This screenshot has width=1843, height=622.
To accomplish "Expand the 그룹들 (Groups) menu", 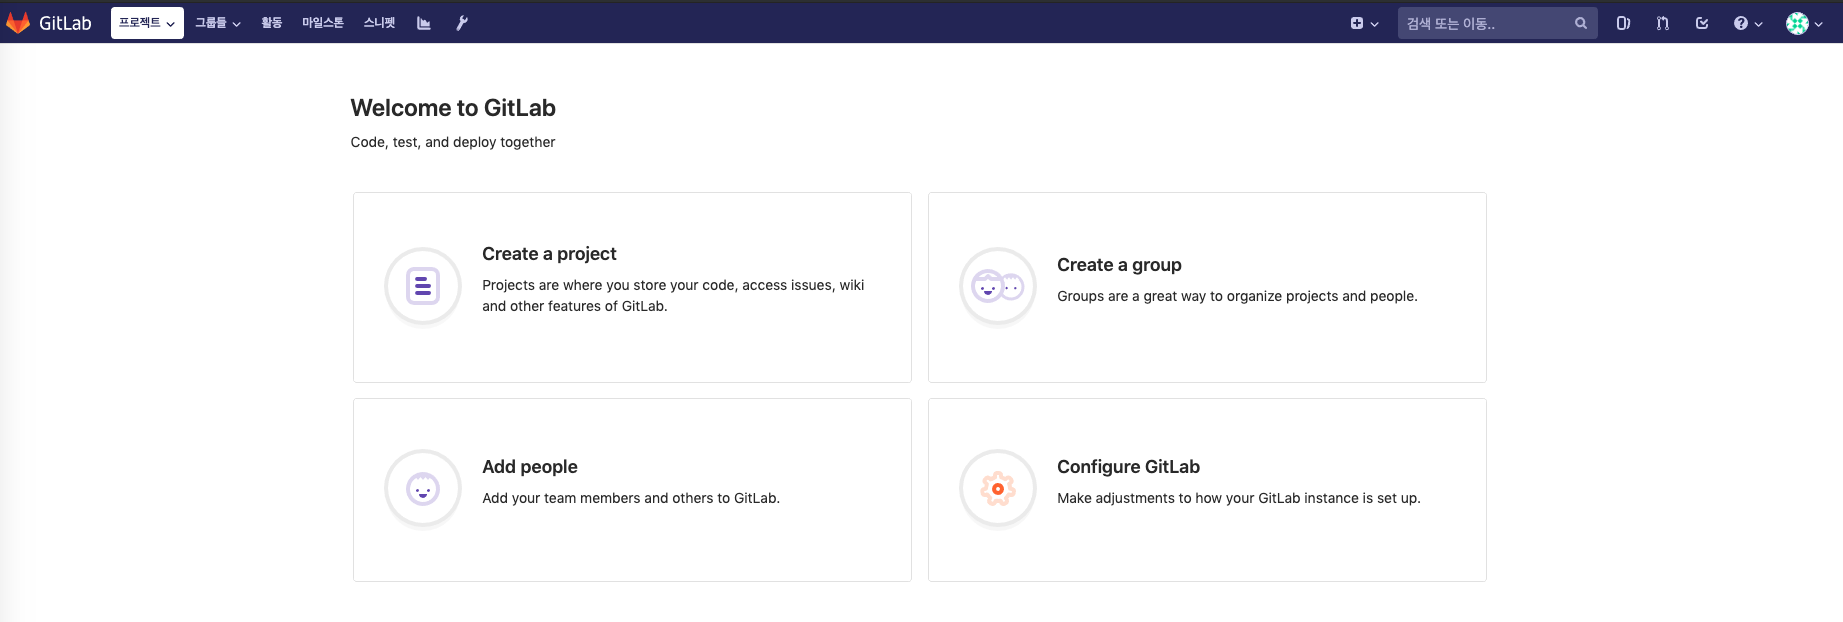I will pyautogui.click(x=217, y=23).
